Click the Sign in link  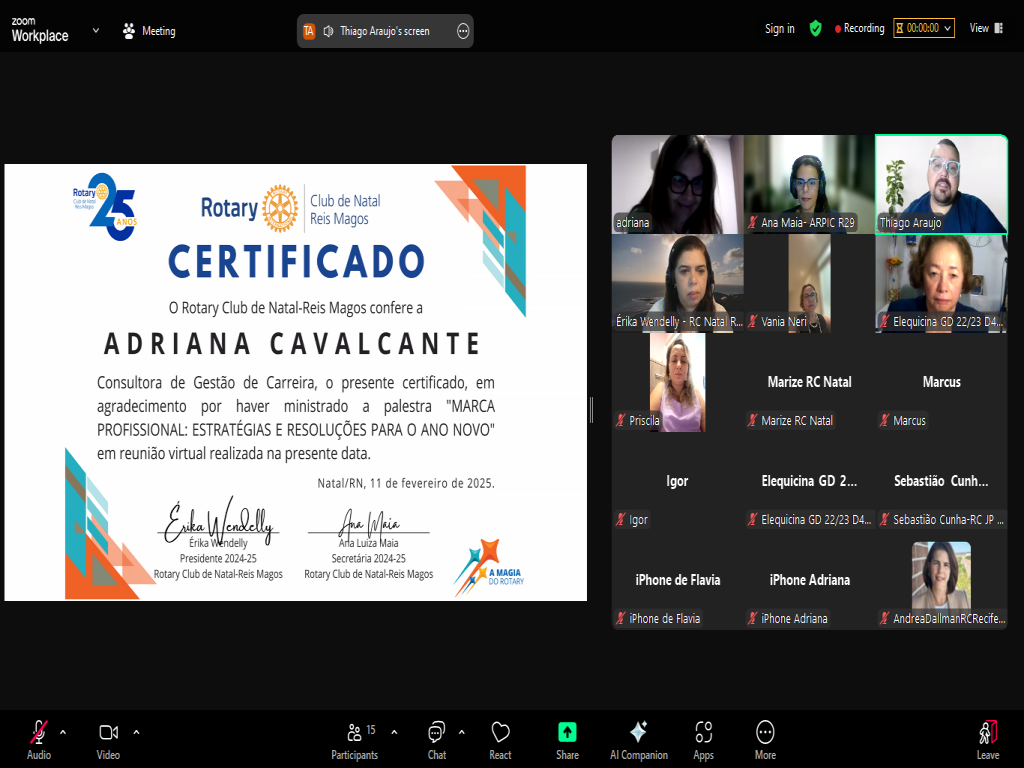pos(779,29)
